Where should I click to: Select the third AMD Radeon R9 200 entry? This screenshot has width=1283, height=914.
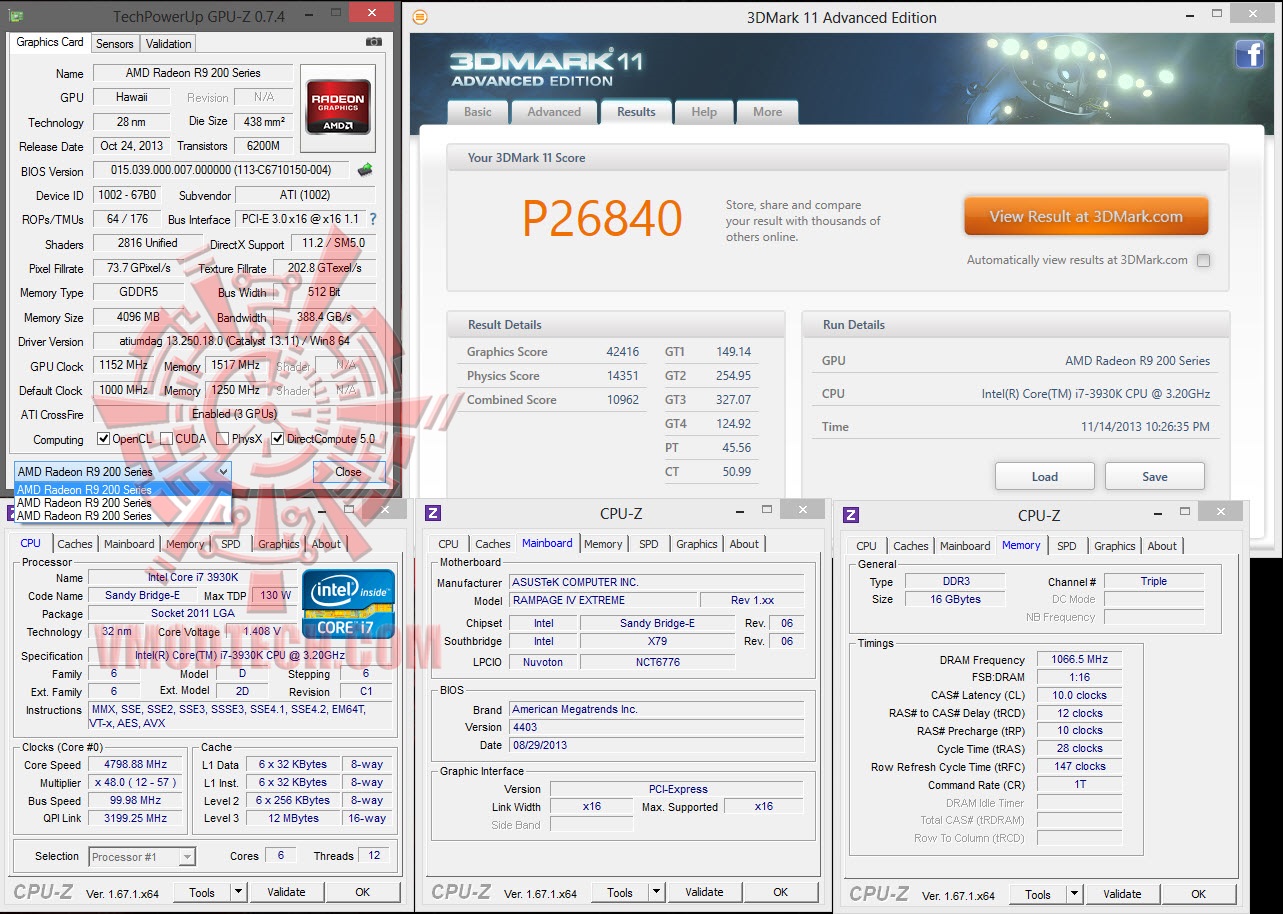coord(123,516)
